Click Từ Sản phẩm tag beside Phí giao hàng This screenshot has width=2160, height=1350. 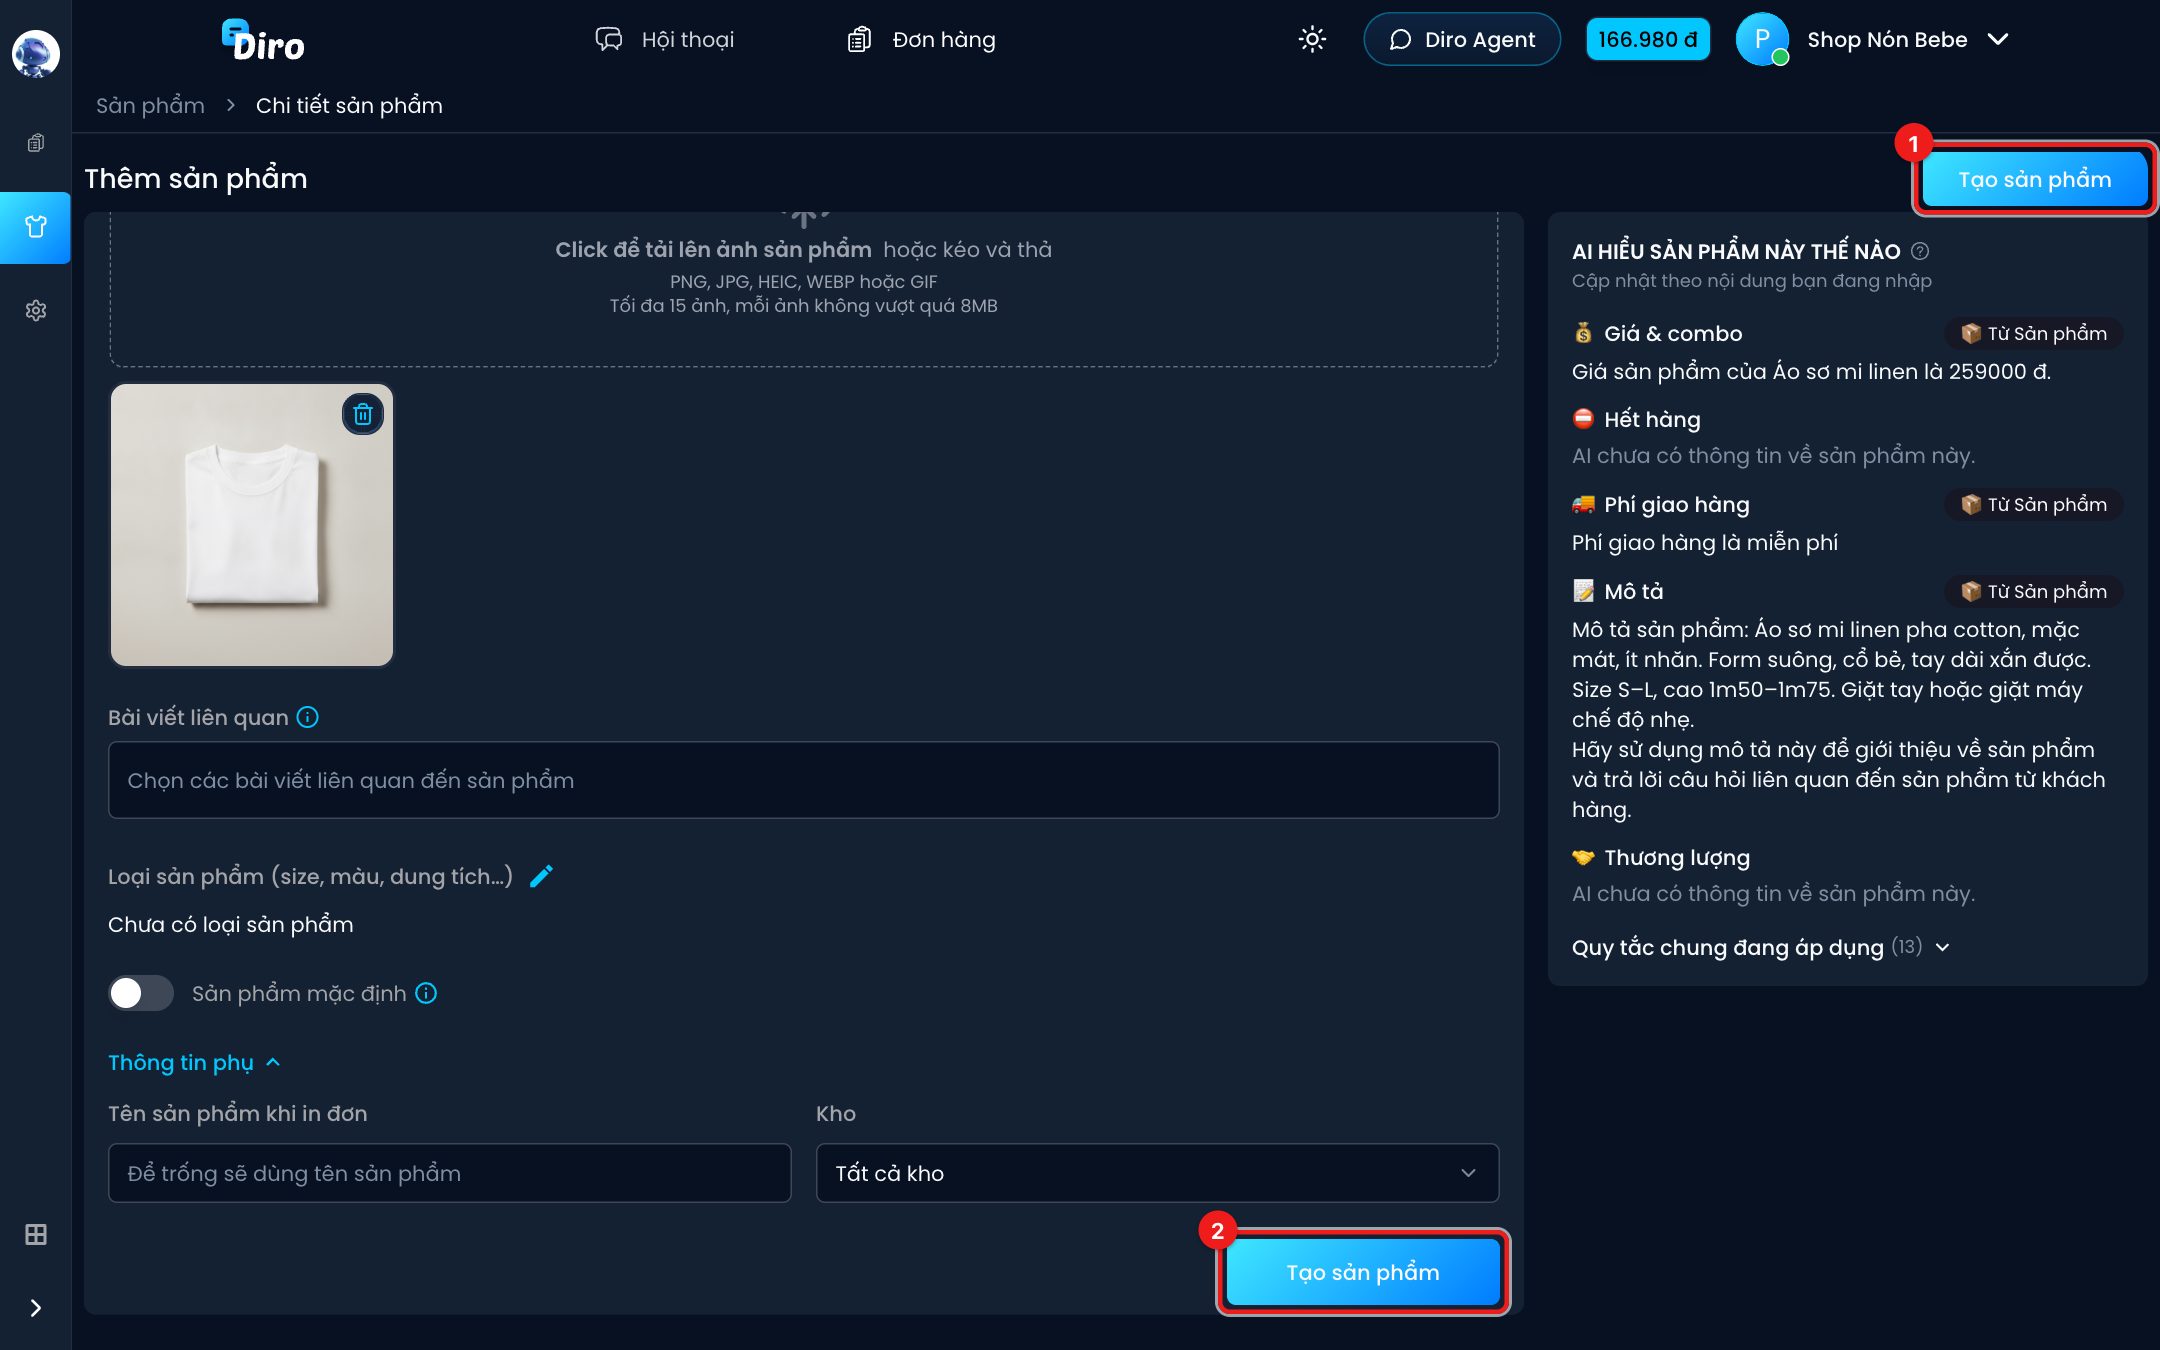[x=2034, y=504]
